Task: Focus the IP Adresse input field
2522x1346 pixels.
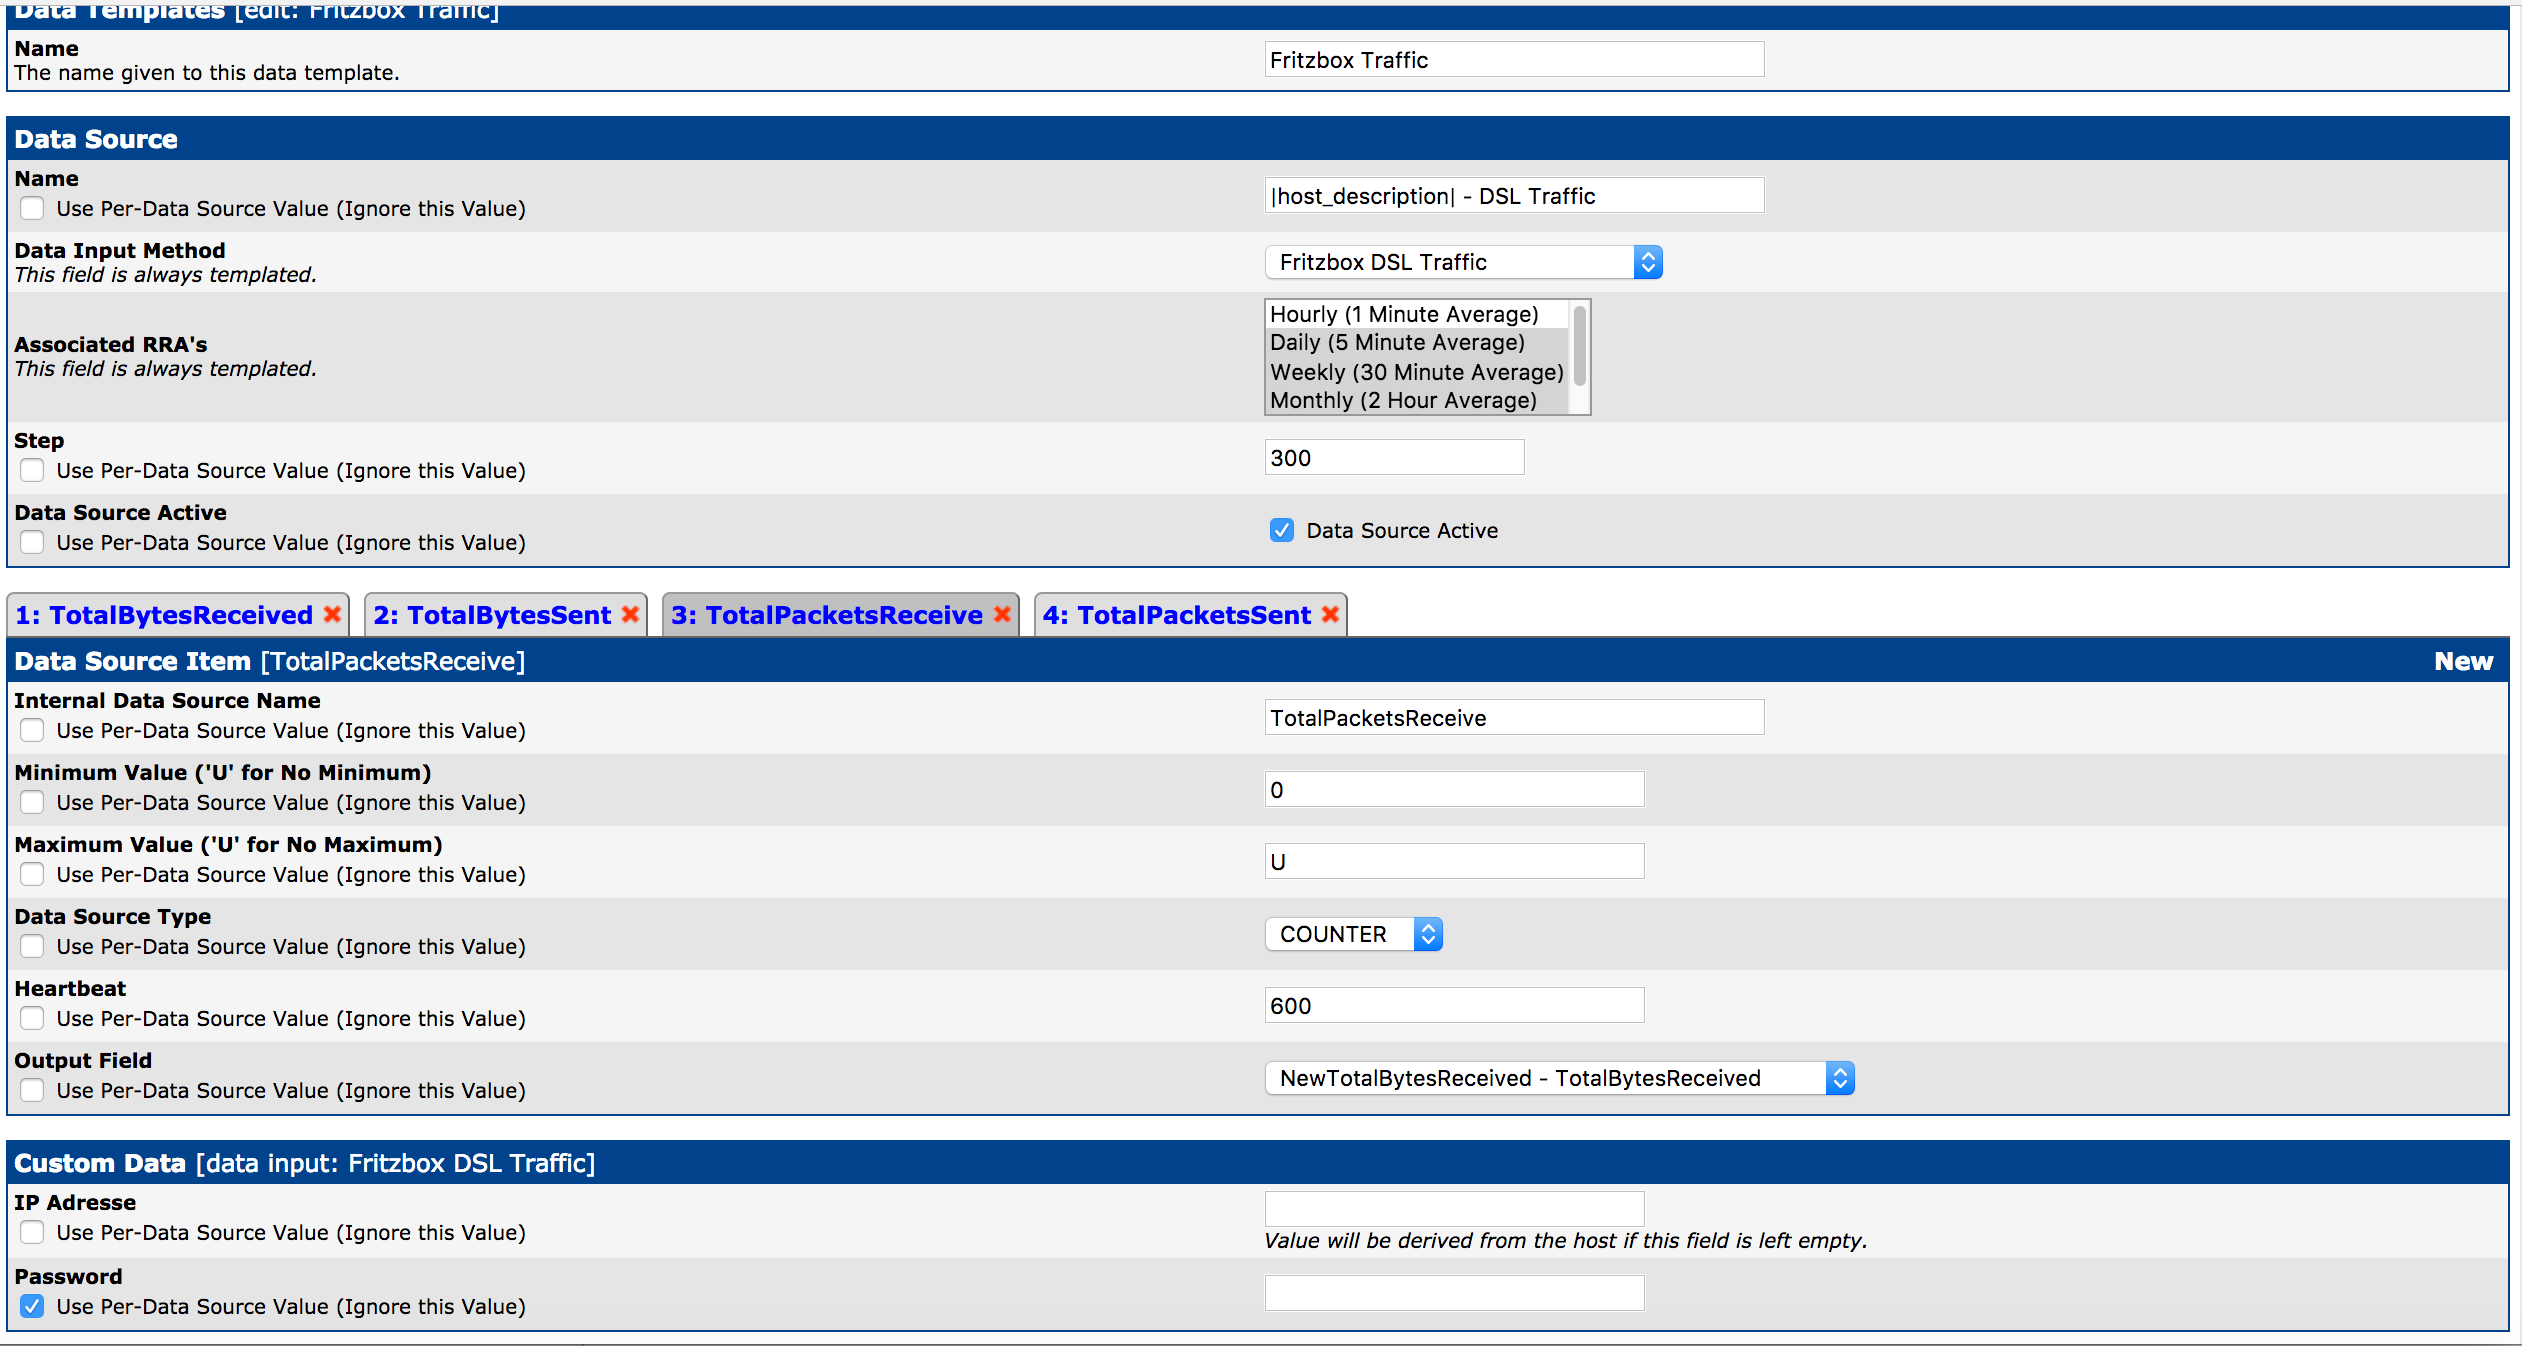Action: click(x=1454, y=1209)
